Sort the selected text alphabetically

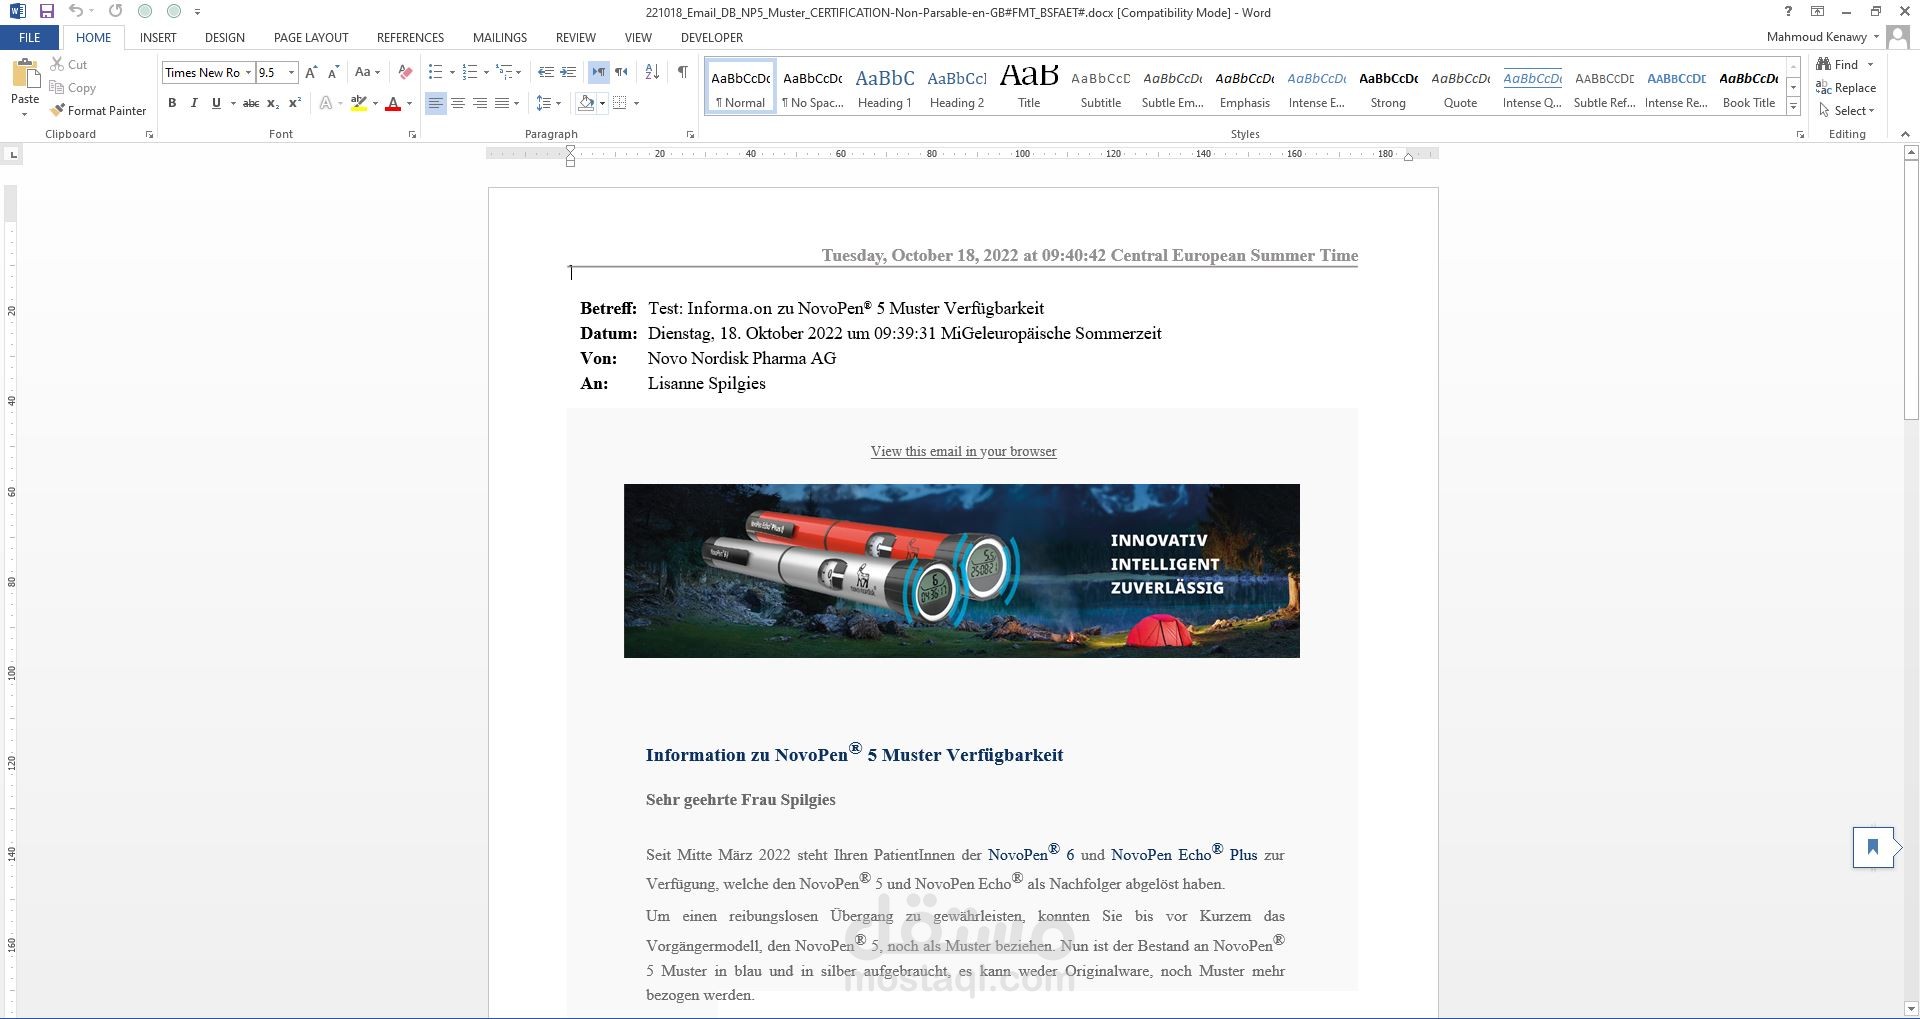(652, 72)
